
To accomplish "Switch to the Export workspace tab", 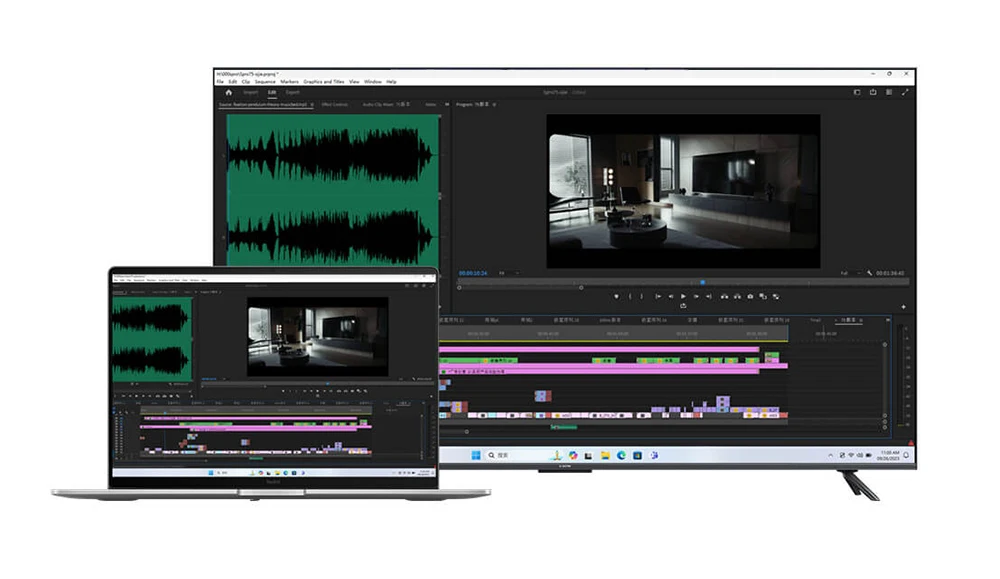I will point(292,92).
